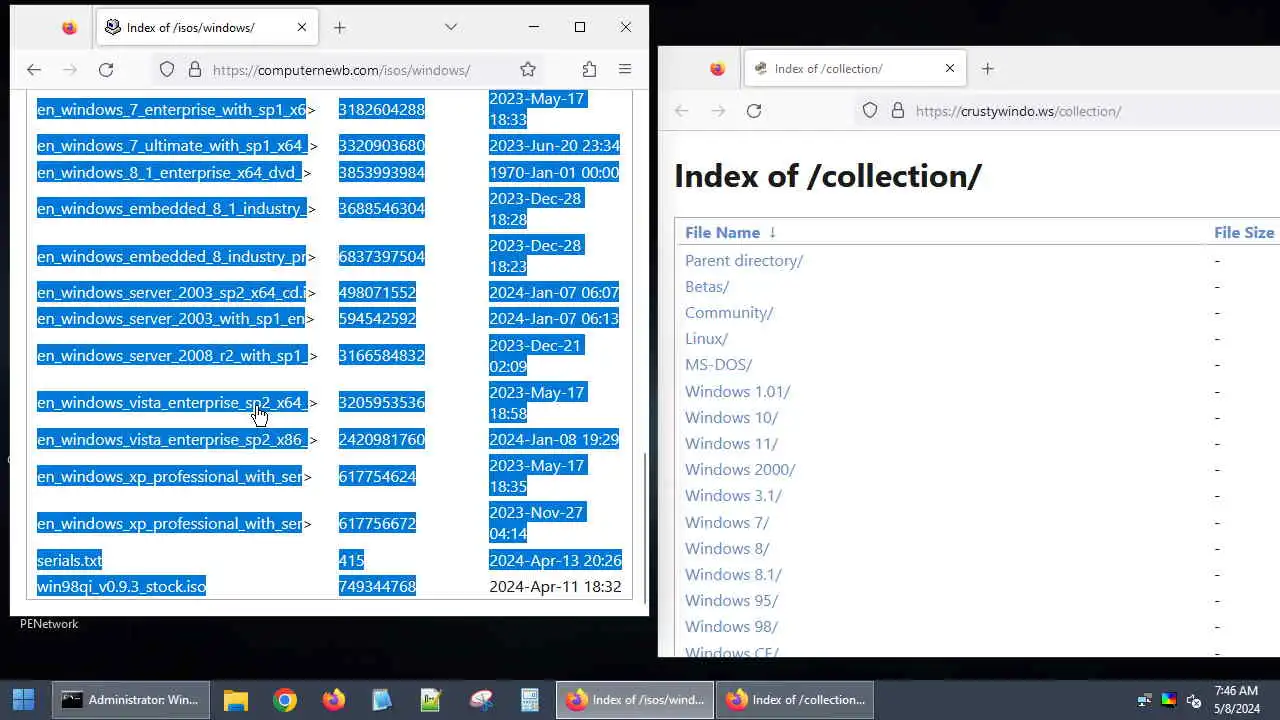Reverse sort using the File Name arrow
The width and height of the screenshot is (1280, 720).
772,232
